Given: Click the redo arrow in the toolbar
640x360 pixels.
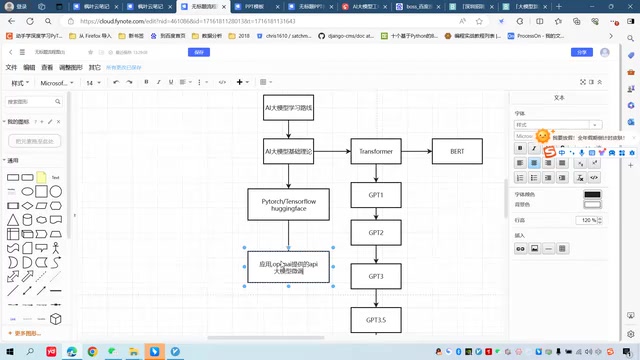Looking at the screenshot, I should [129, 82].
